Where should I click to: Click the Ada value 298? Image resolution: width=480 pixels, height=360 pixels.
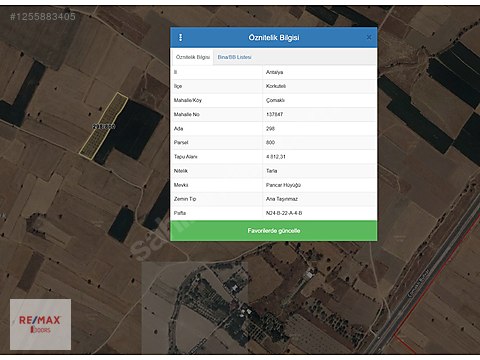coord(270,128)
